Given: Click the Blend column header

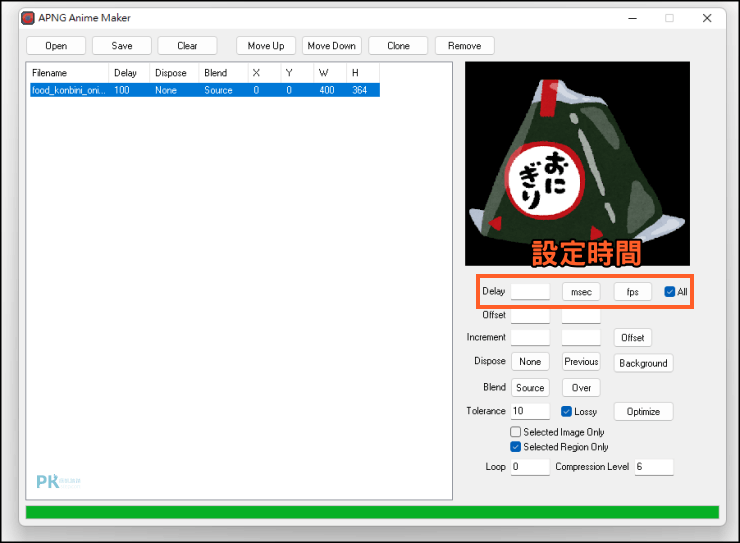Looking at the screenshot, I should (x=223, y=73).
